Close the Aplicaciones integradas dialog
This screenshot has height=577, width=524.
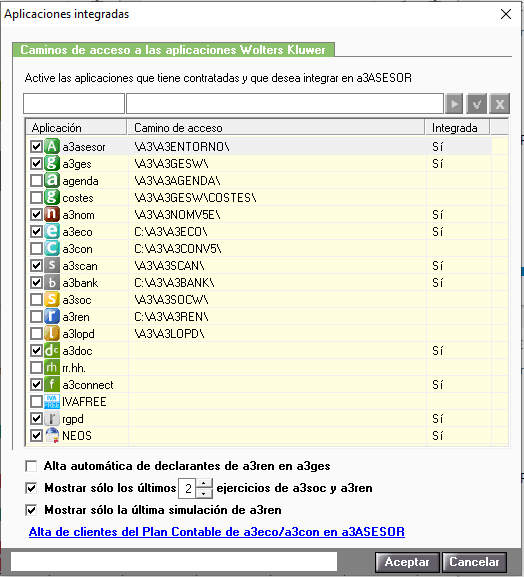point(506,14)
